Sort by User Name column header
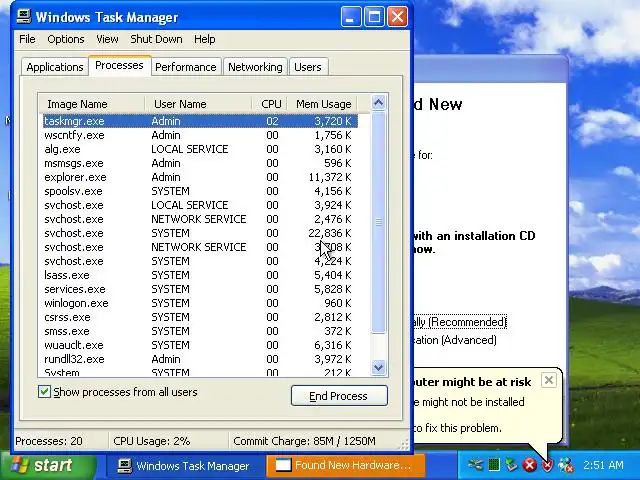 pyautogui.click(x=199, y=104)
